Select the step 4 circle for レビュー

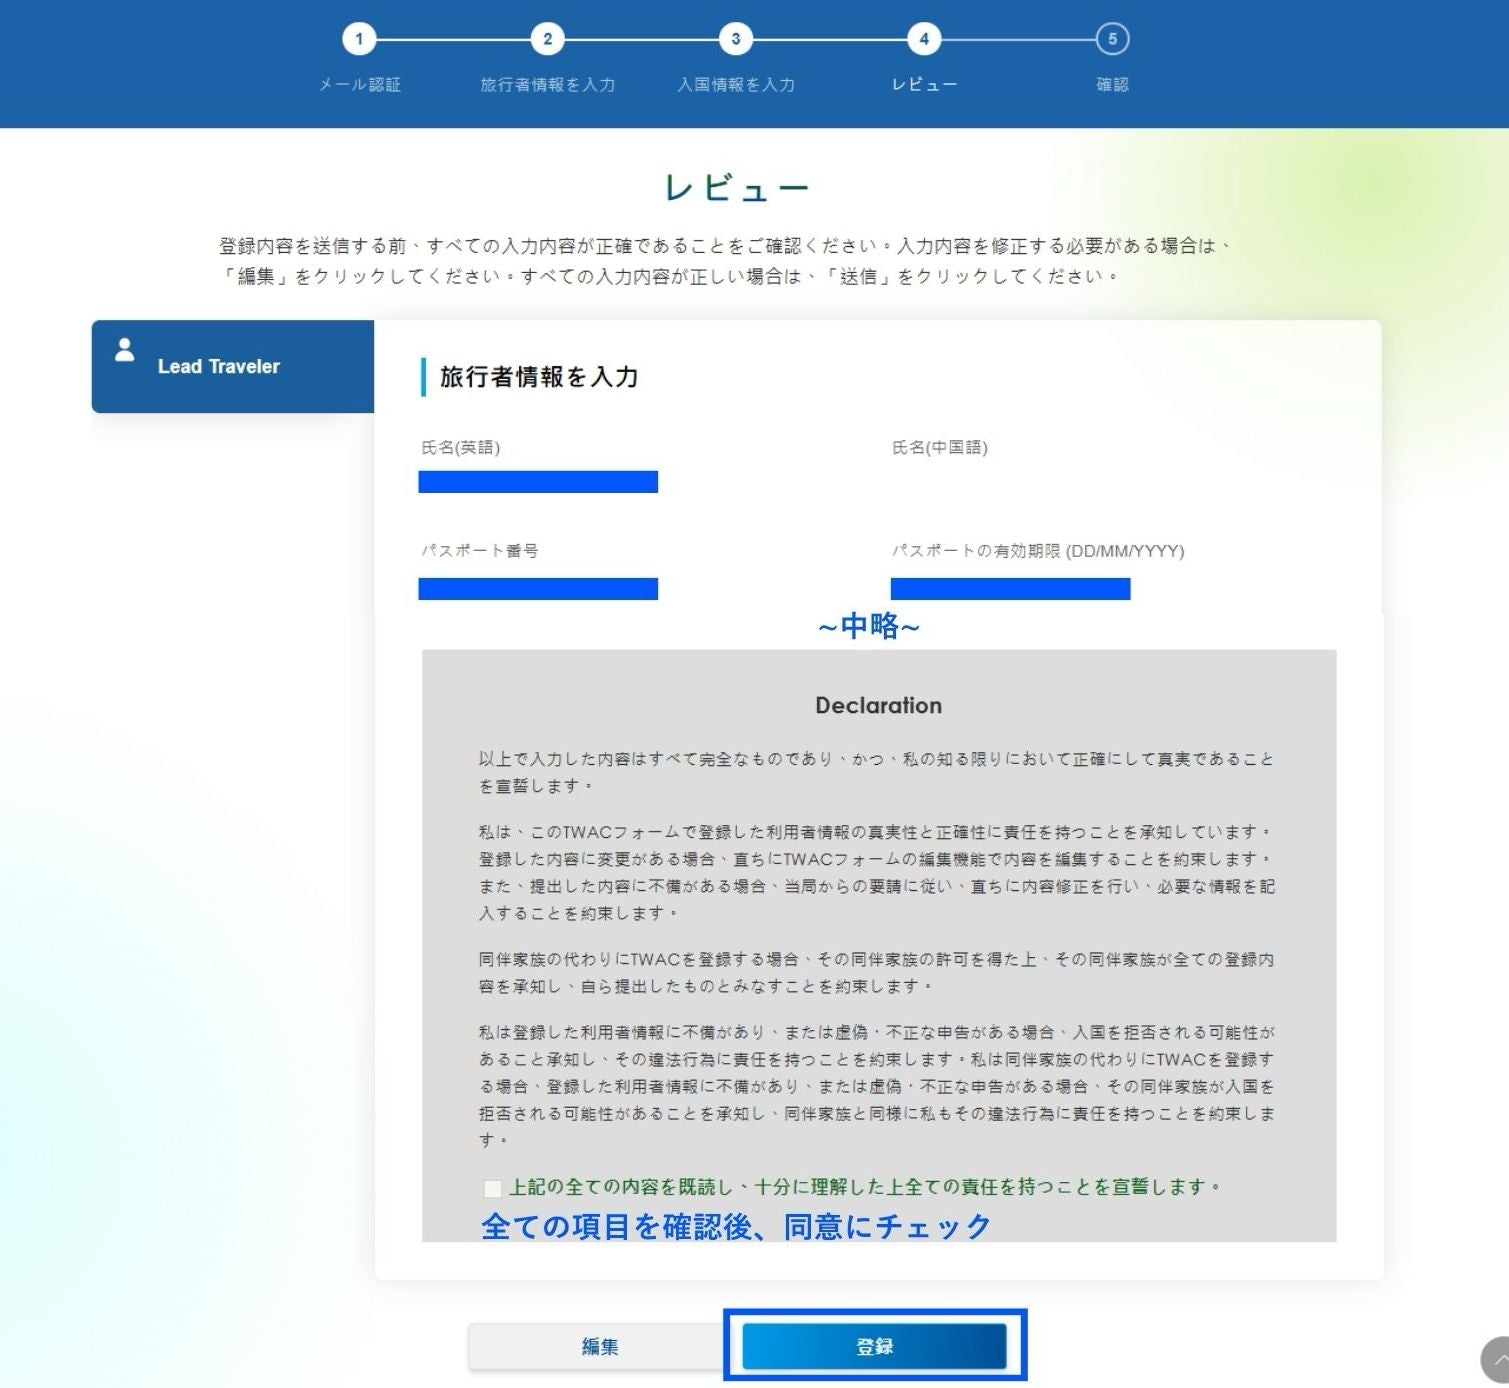(923, 40)
